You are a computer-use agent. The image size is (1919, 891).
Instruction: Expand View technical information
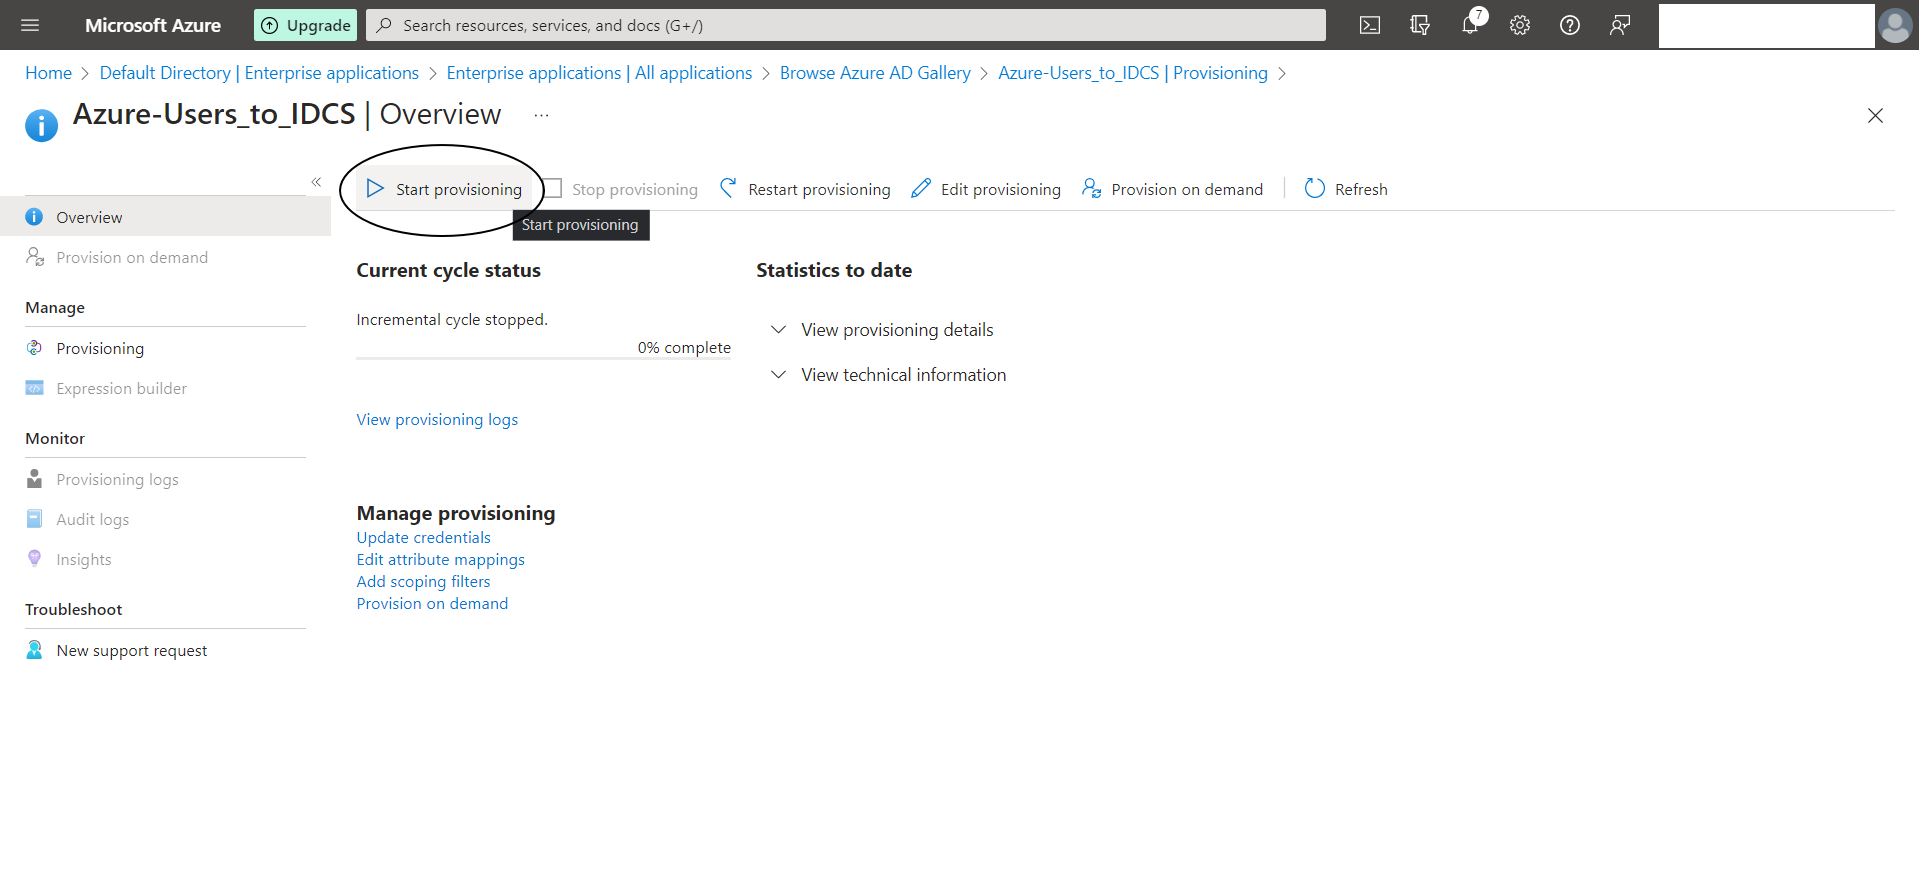click(889, 375)
